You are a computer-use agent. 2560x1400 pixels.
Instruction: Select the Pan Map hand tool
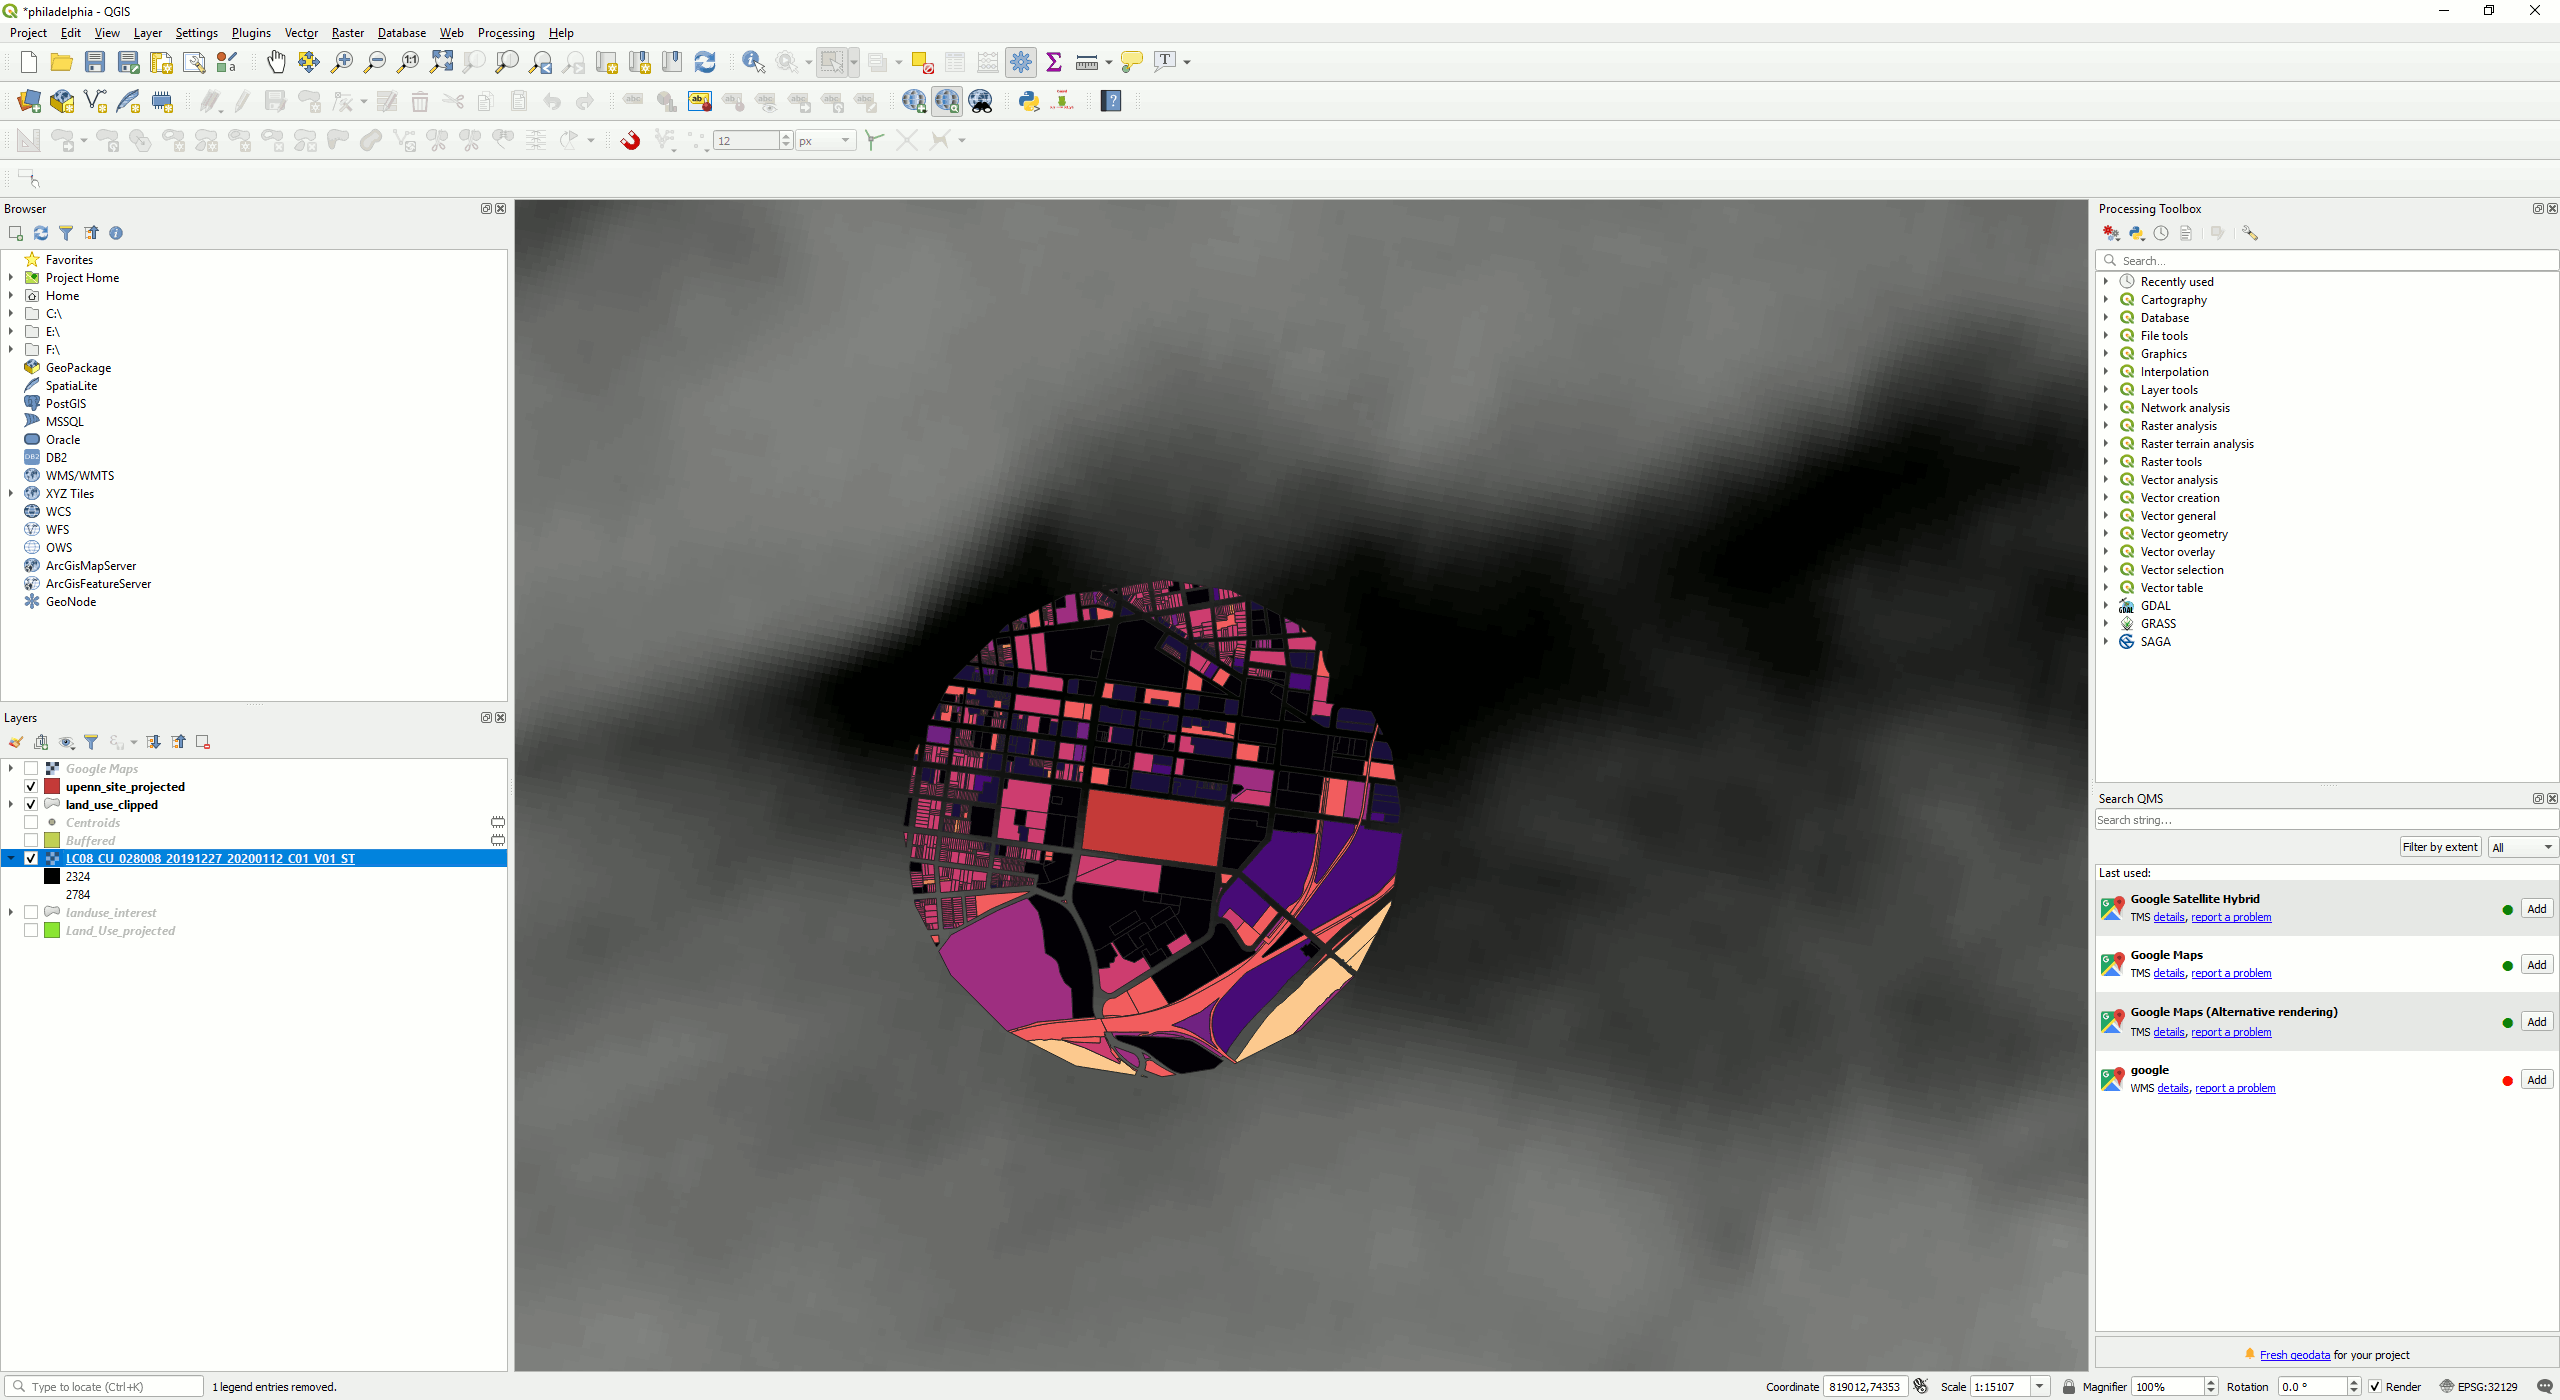pyautogui.click(x=276, y=62)
